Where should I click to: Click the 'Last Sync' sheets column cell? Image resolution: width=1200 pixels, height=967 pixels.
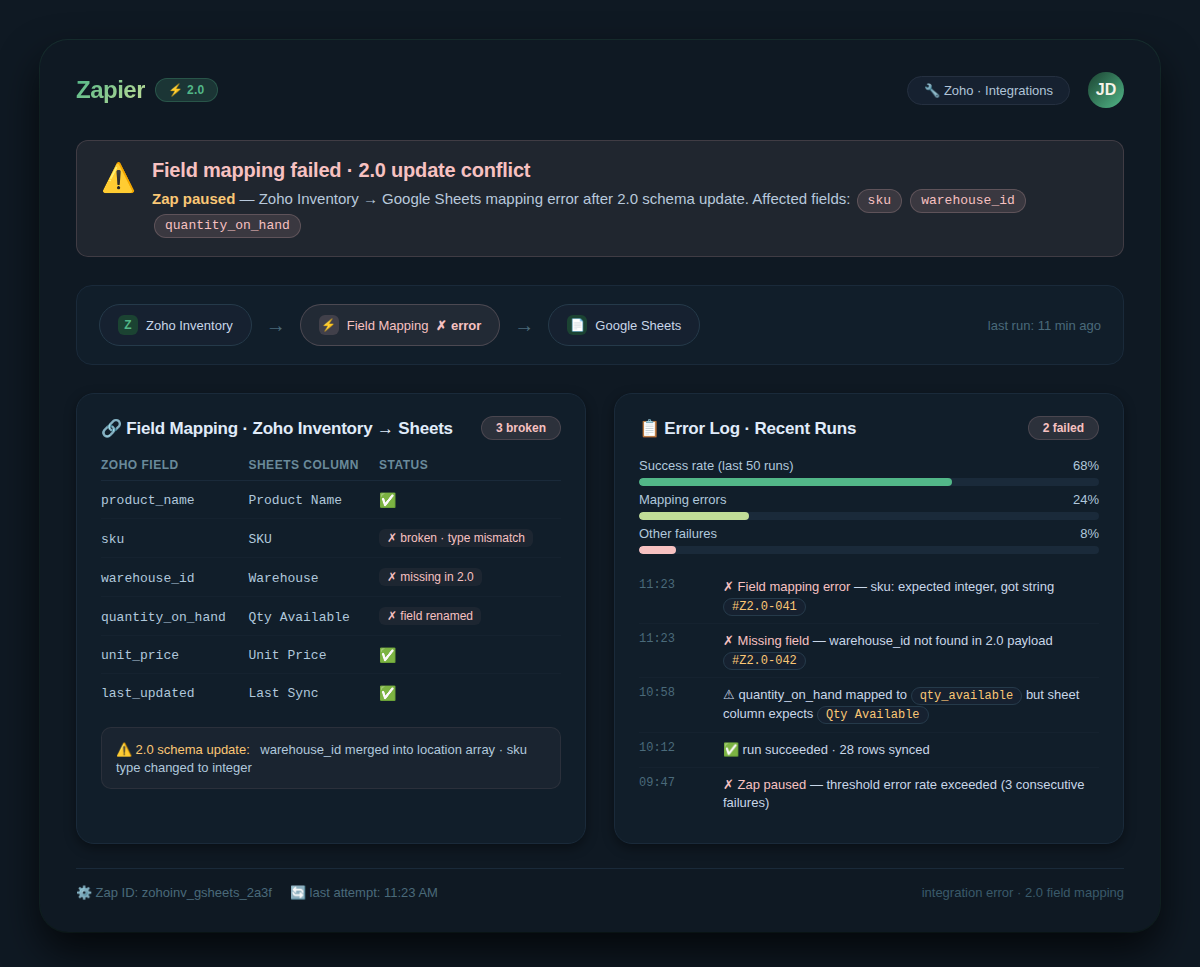click(x=283, y=693)
